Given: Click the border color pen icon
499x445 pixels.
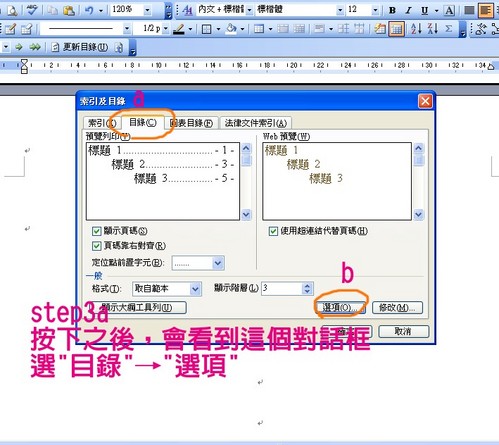Looking at the screenshot, I should pyautogui.click(x=179, y=29).
